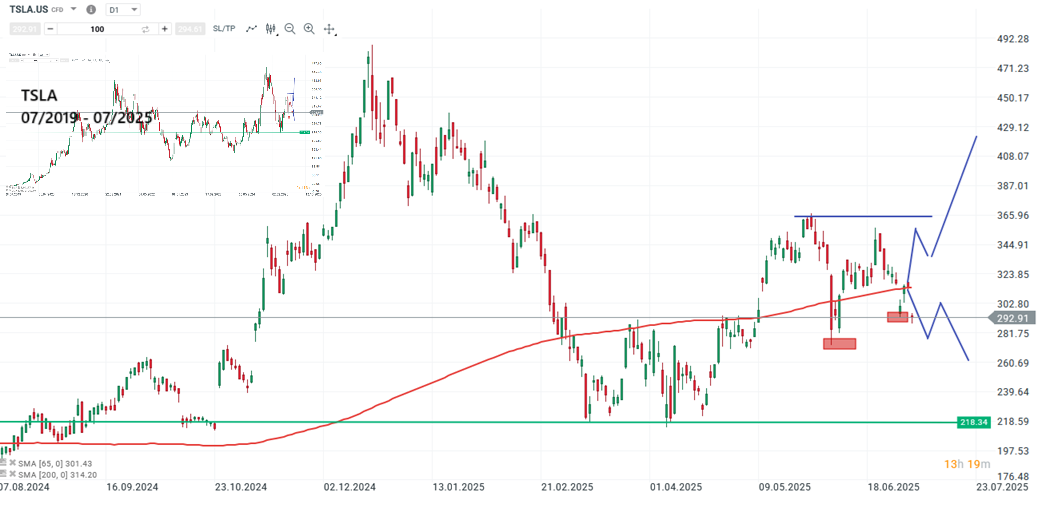This screenshot has width=1042, height=505.
Task: Increase volume with the plus button
Action: (165, 29)
